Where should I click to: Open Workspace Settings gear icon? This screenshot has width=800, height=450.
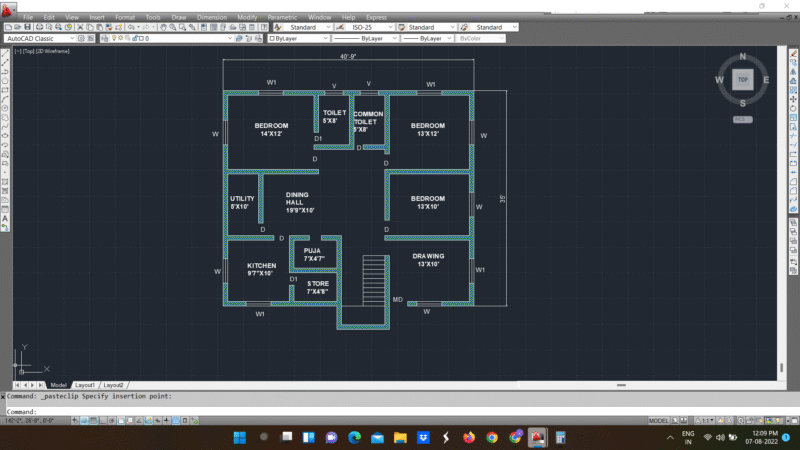[x=81, y=38]
